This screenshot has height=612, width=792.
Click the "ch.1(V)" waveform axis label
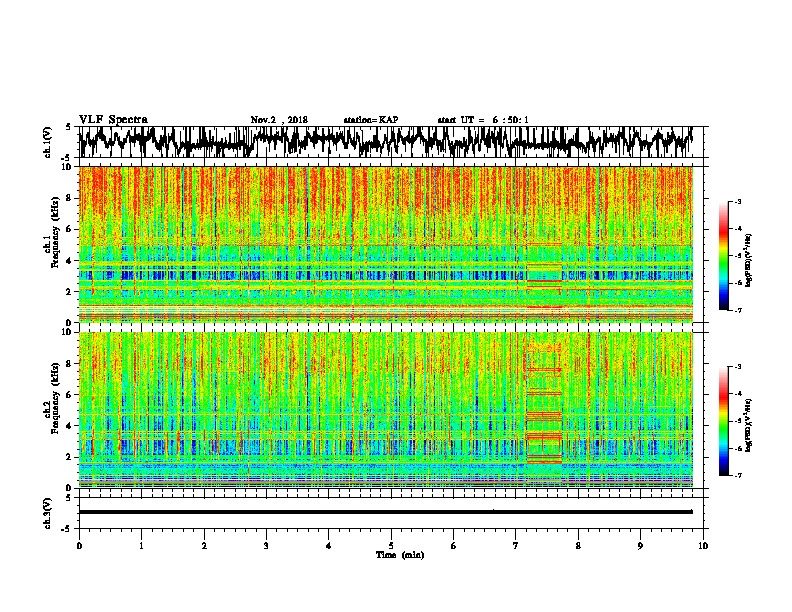pos(47,142)
